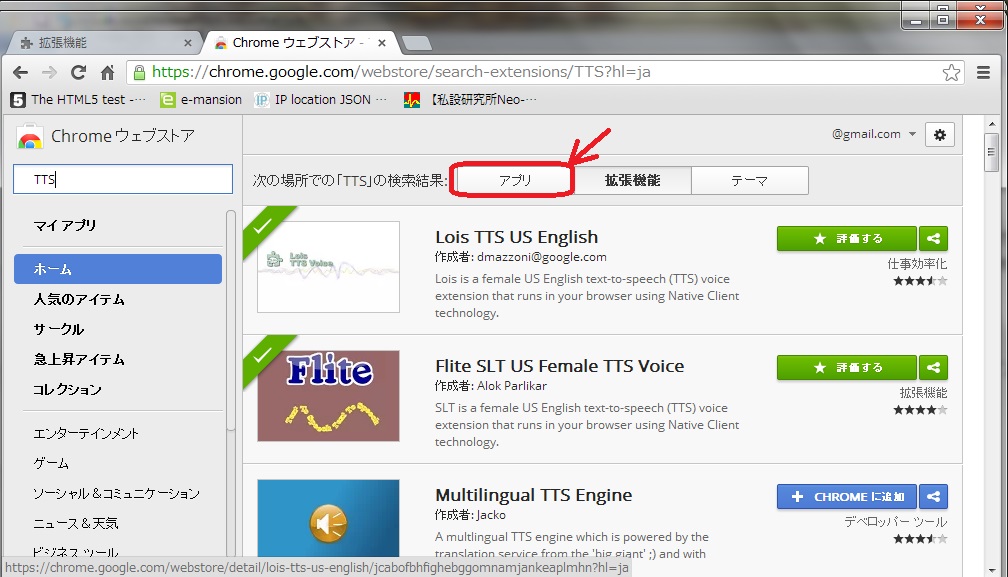Screen dimensions: 1008x577
Task: Go back with the browser back arrow
Action: (x=21, y=73)
